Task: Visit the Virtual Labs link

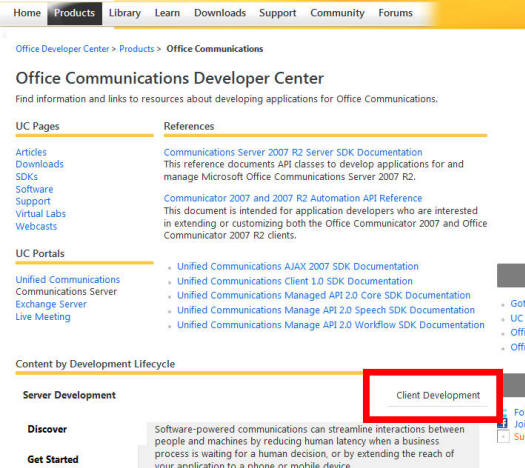Action: pos(41,214)
